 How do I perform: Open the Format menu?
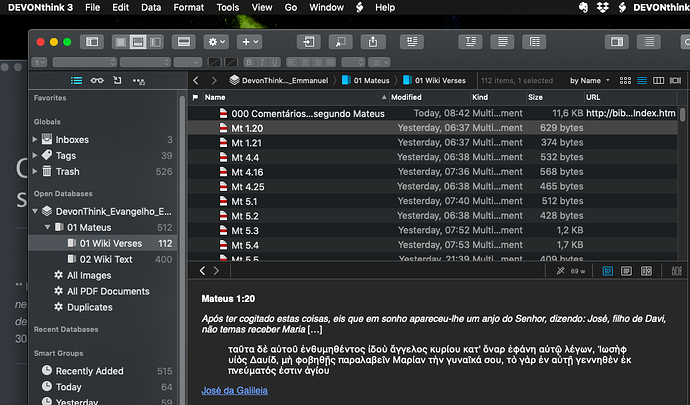point(188,8)
